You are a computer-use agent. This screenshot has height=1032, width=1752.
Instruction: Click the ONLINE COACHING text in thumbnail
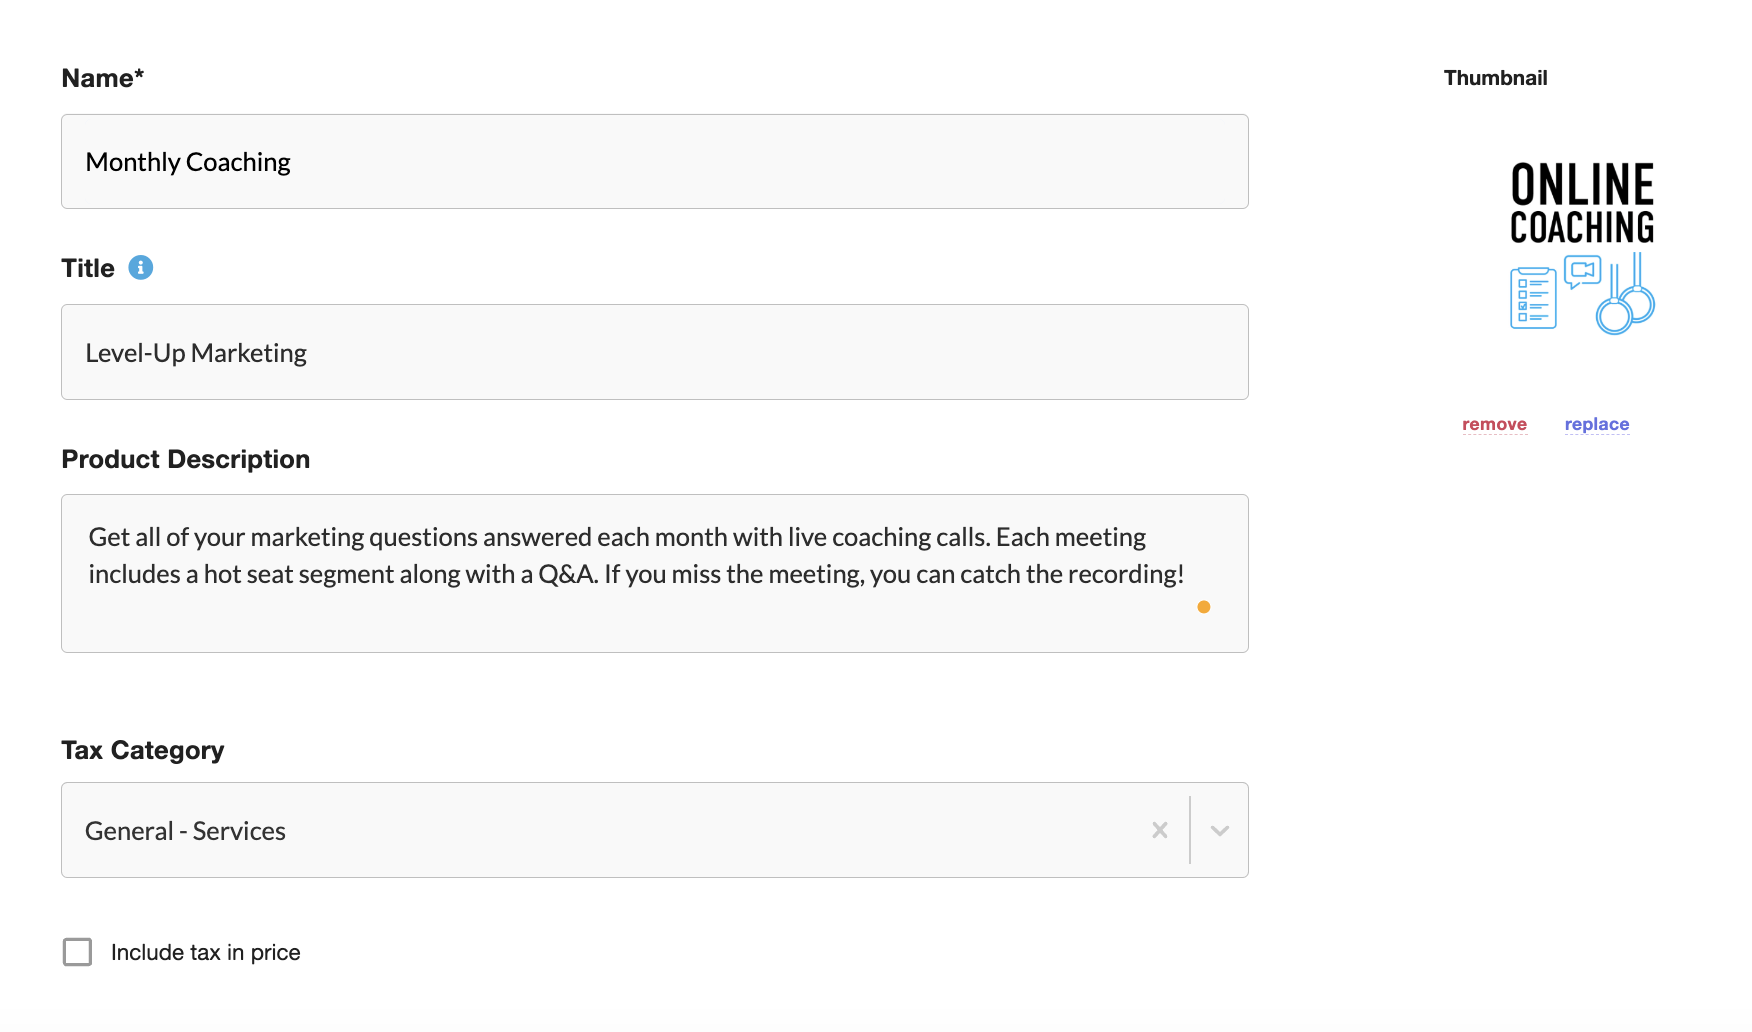1582,204
